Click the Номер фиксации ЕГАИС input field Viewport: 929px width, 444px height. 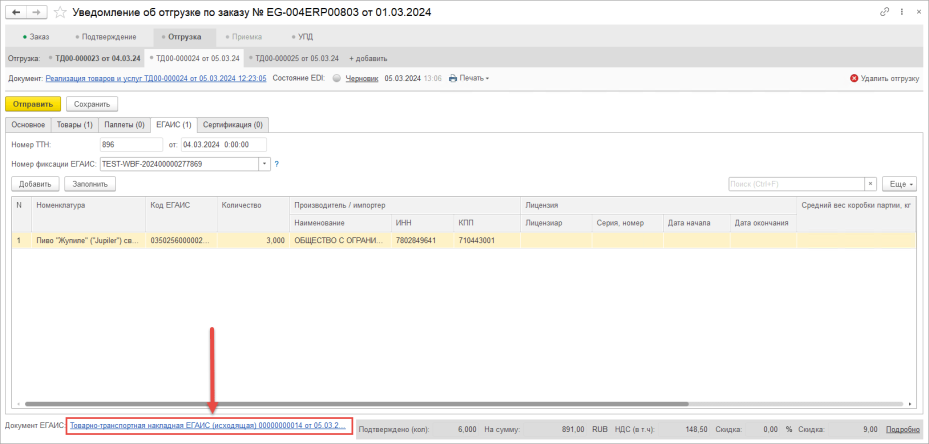179,164
